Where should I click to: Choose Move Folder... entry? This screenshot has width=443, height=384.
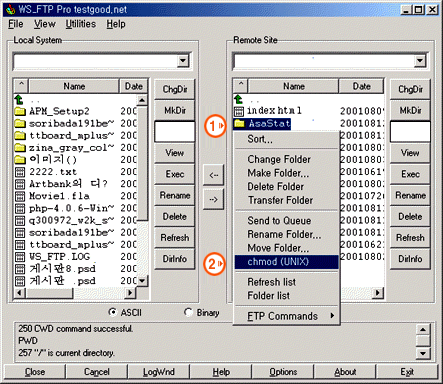tap(287, 248)
